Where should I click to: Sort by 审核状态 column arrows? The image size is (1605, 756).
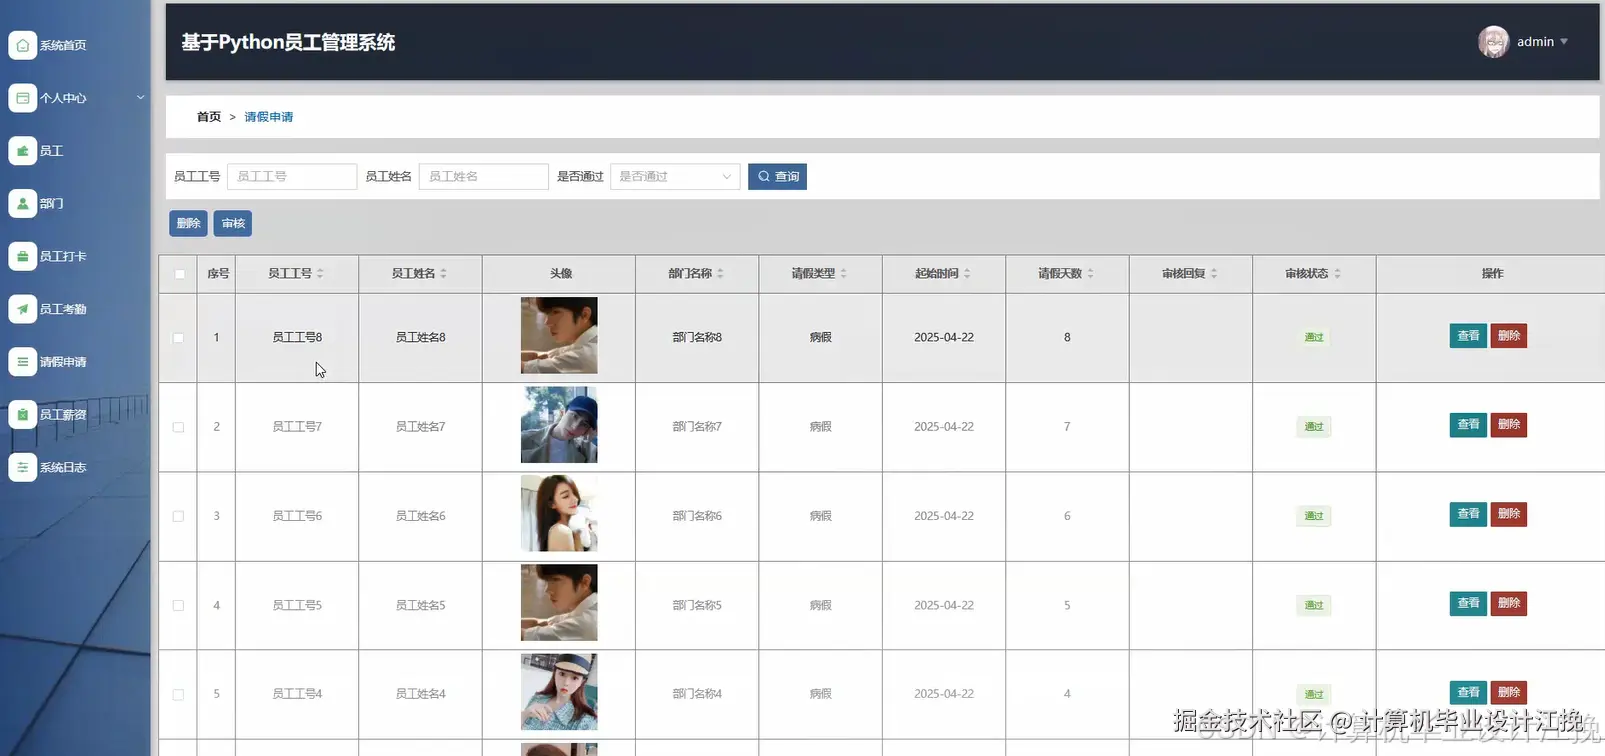tap(1337, 273)
